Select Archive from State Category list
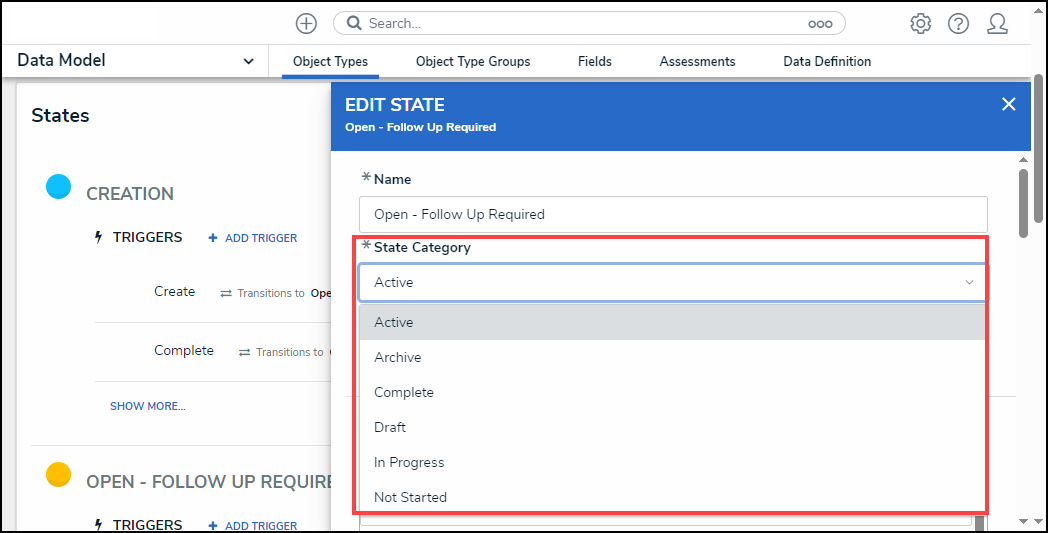The height and width of the screenshot is (533, 1048). click(x=398, y=357)
